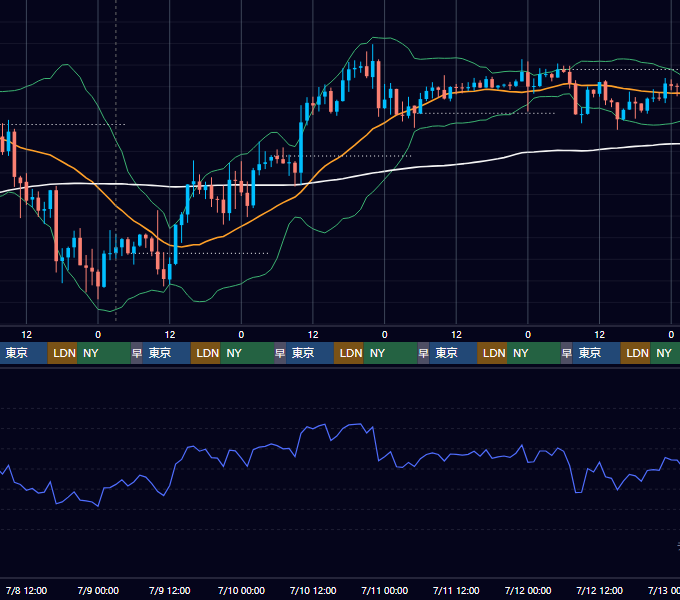Image resolution: width=680 pixels, height=600 pixels.
Task: Click the NY session block above 7/11 00:00
Action: (x=390, y=353)
